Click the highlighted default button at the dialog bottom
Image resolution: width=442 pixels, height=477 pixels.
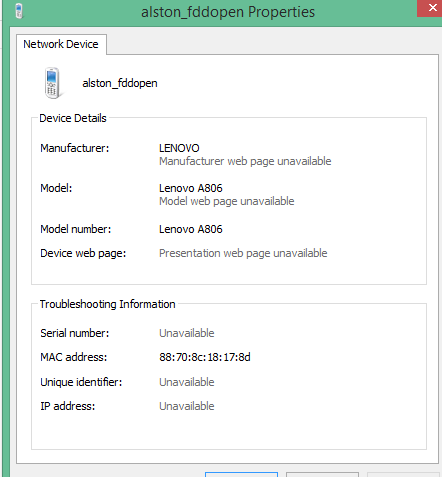(x=241, y=474)
